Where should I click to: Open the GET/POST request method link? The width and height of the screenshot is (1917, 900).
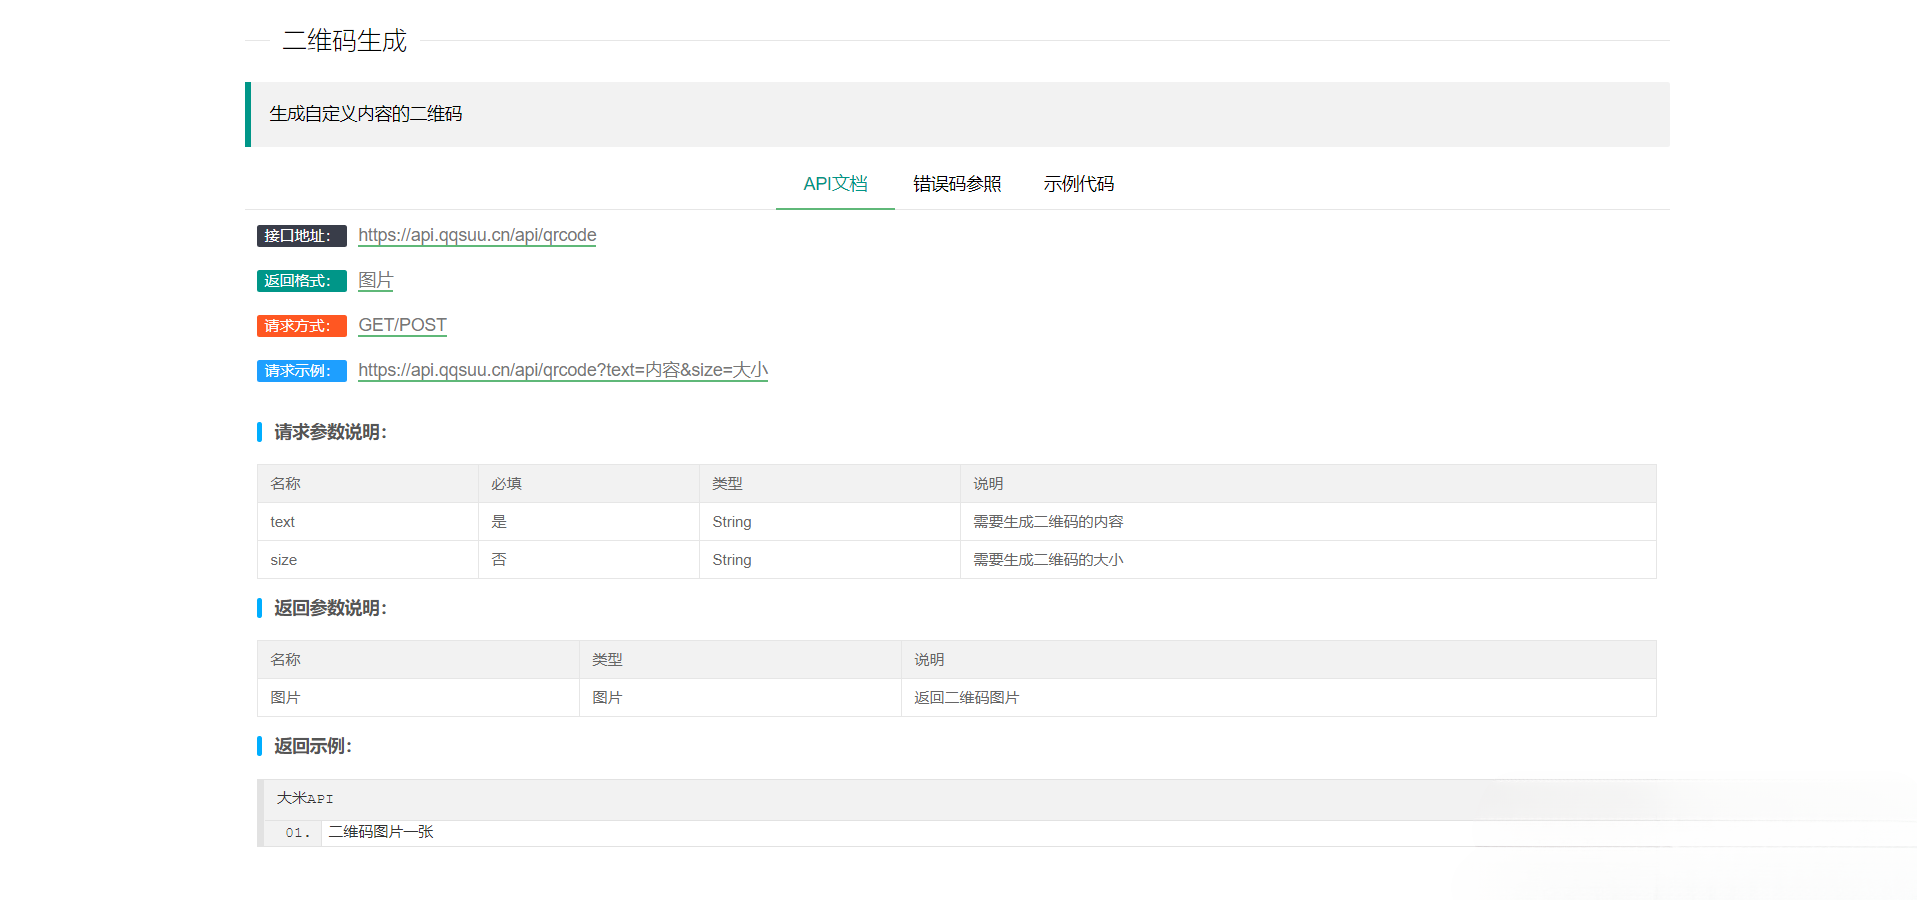click(402, 325)
